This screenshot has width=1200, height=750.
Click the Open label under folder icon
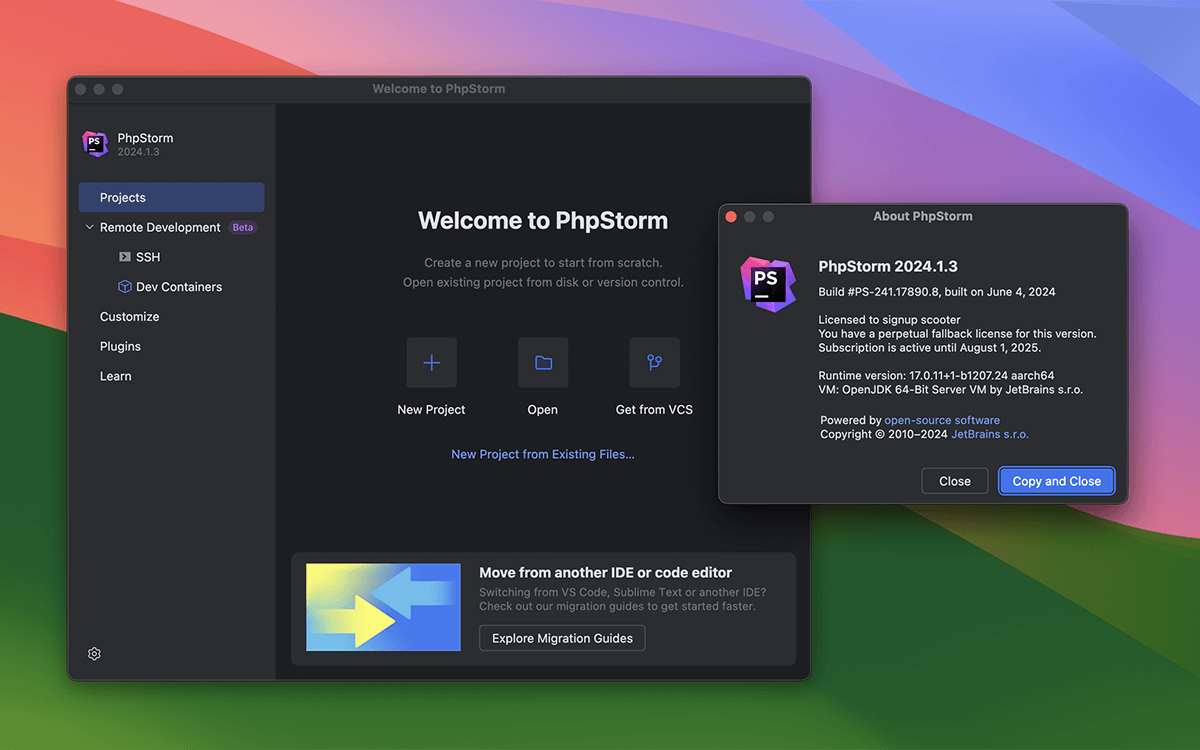point(543,409)
